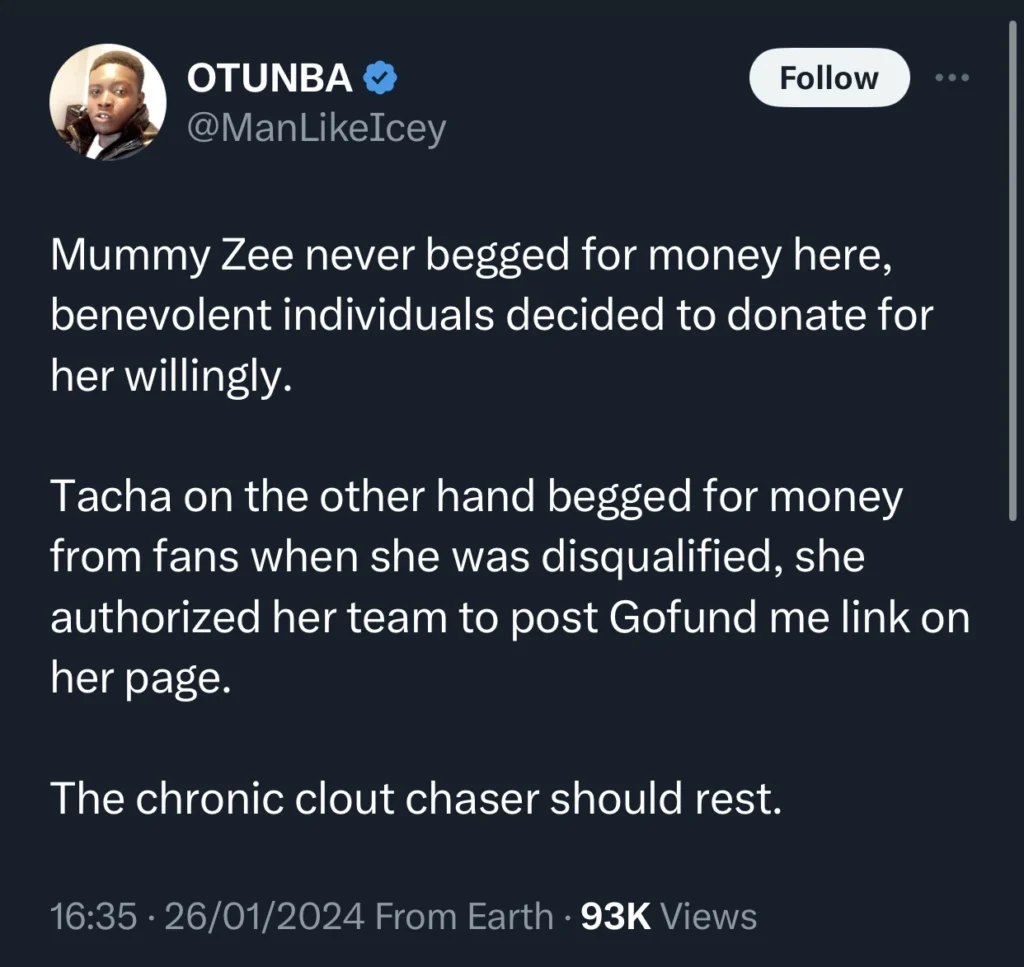Click the Views label
The height and width of the screenshot is (967, 1024).
710,916
